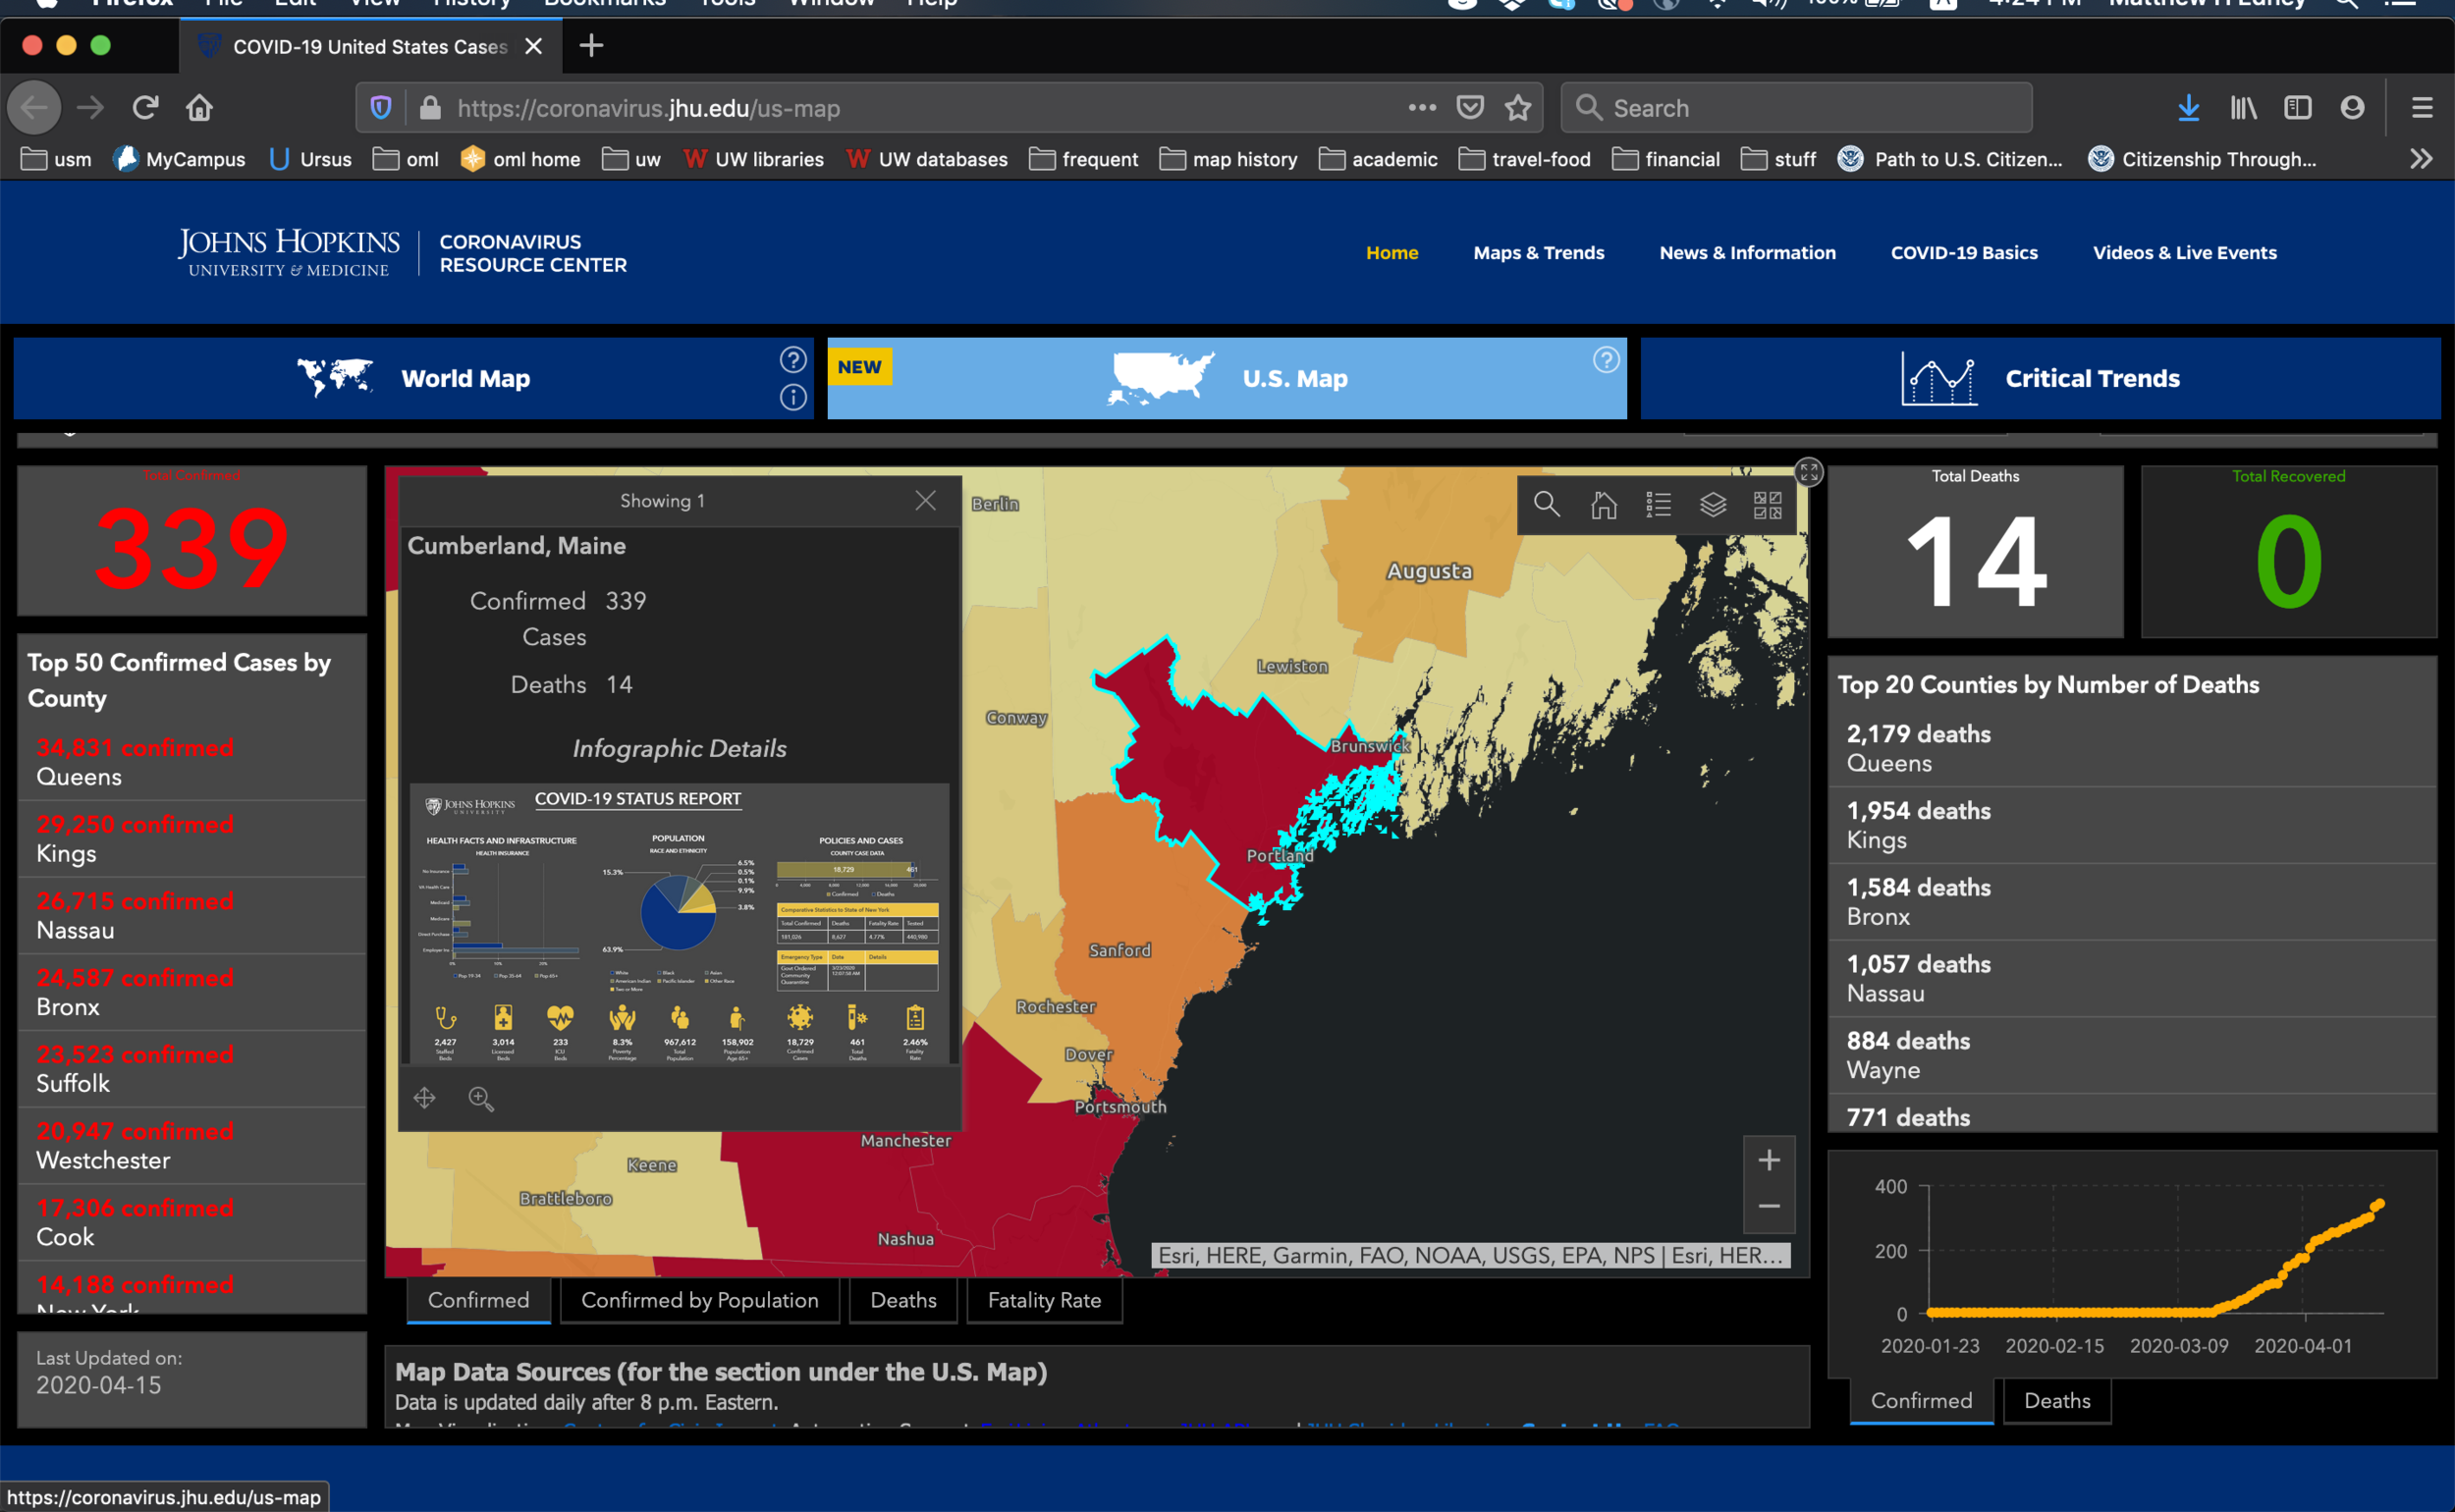The image size is (2455, 1512).
Task: Go to the Firefox home page
Action: [x=199, y=107]
